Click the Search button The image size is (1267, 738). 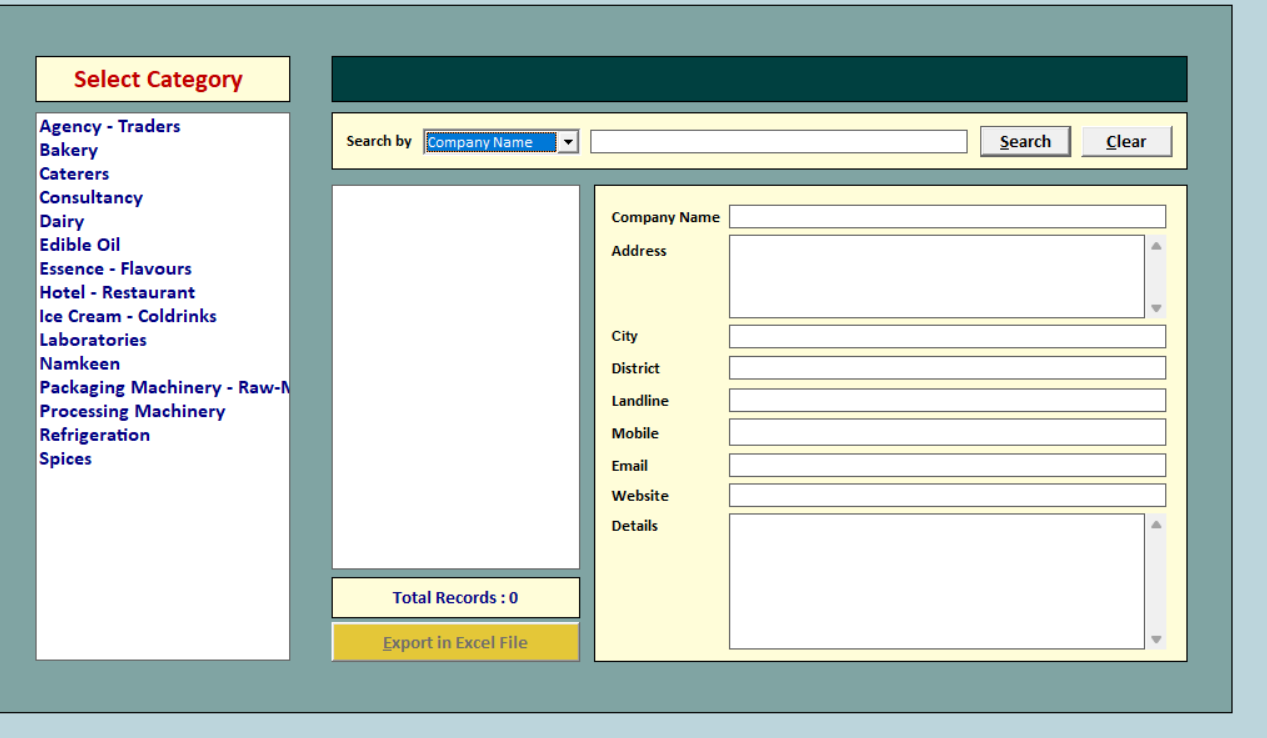click(1025, 142)
